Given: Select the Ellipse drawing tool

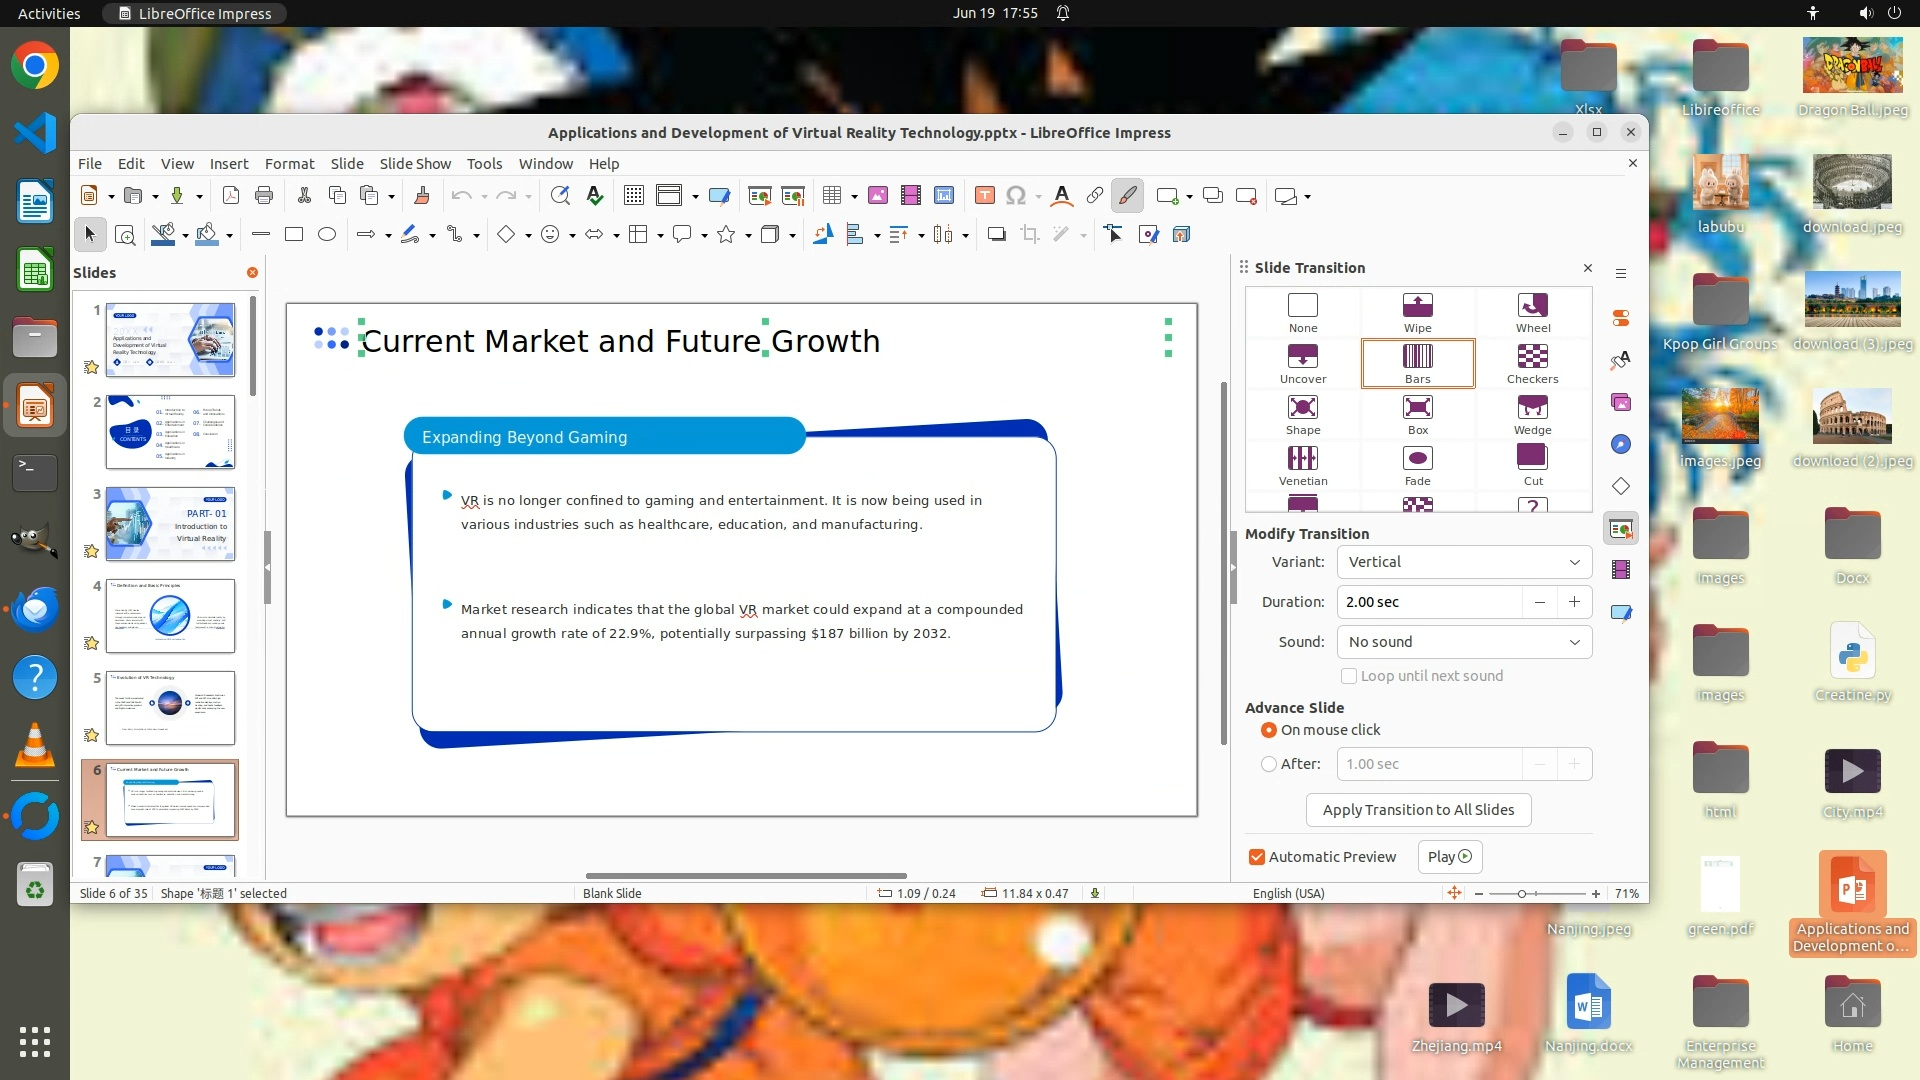Looking at the screenshot, I should [326, 235].
